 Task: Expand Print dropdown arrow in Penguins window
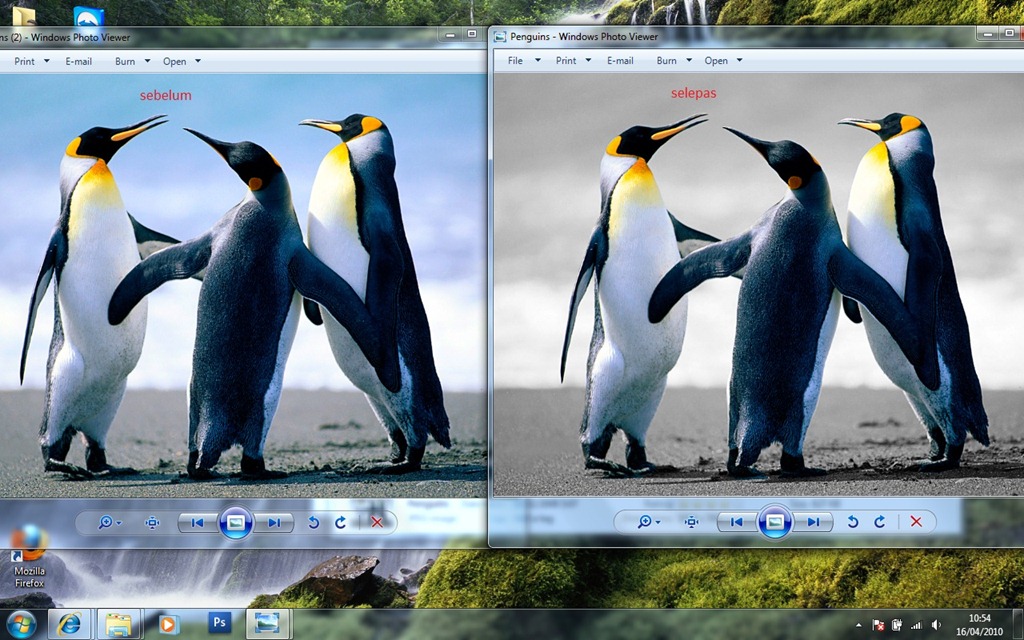[588, 60]
